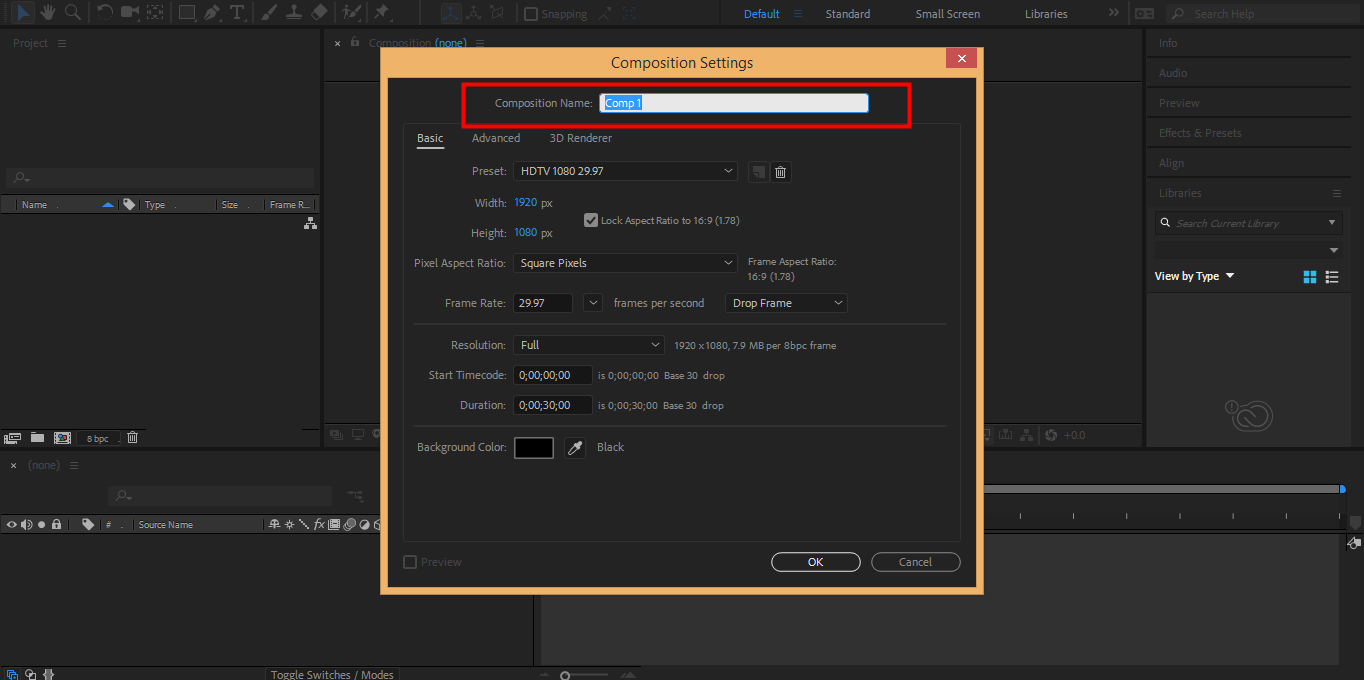Click the Composition Mini-Flowchart icon in timeline
The image size is (1364, 680).
click(x=355, y=495)
